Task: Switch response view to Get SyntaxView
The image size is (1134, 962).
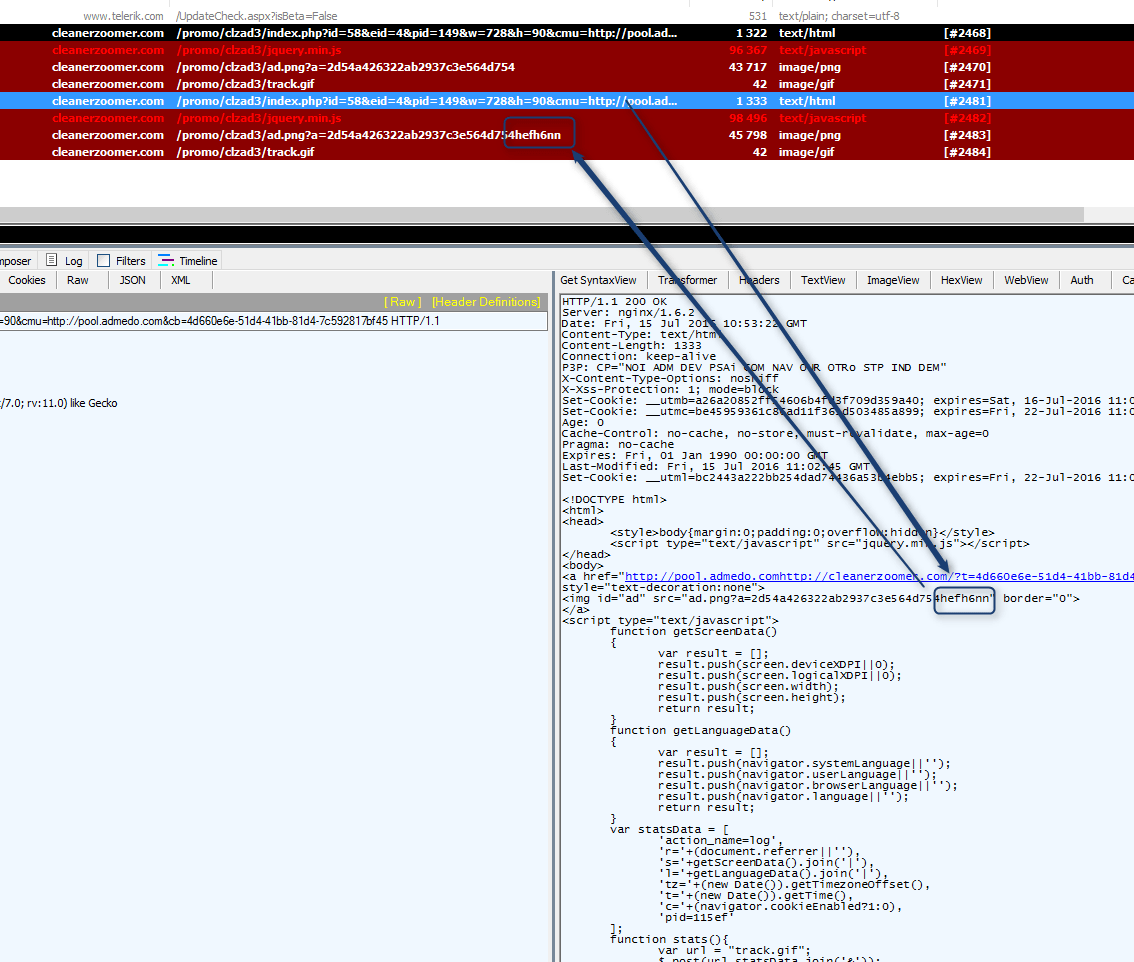Action: (598, 280)
